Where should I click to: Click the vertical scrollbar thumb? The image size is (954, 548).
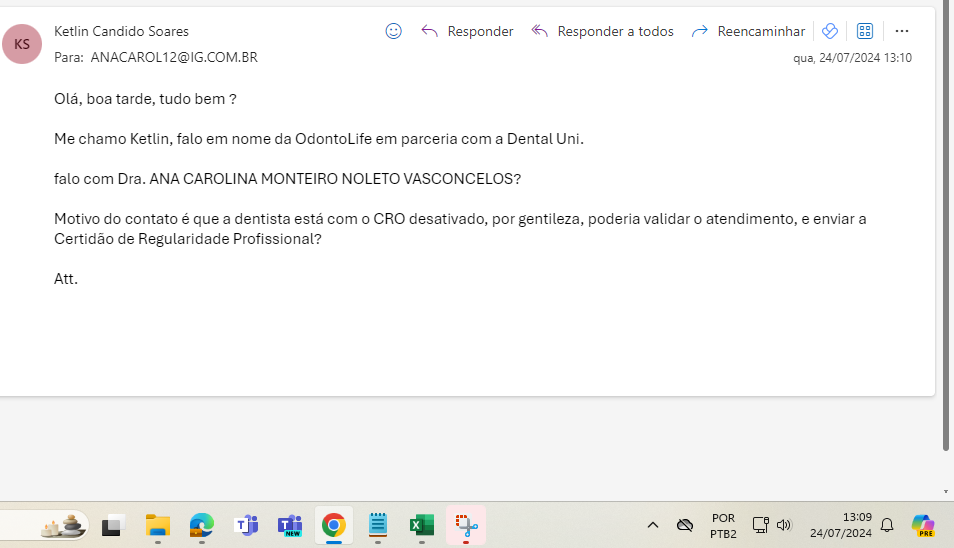(945, 225)
